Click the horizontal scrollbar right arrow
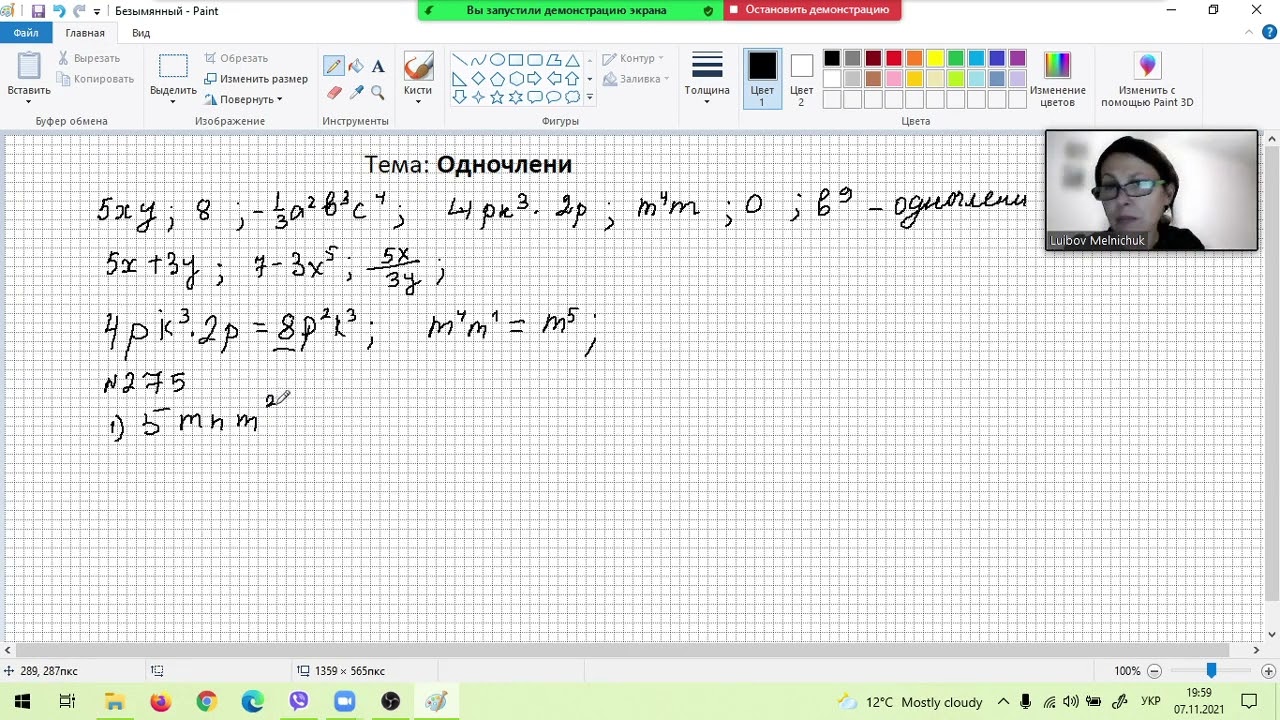This screenshot has height=720, width=1280. click(x=1257, y=650)
